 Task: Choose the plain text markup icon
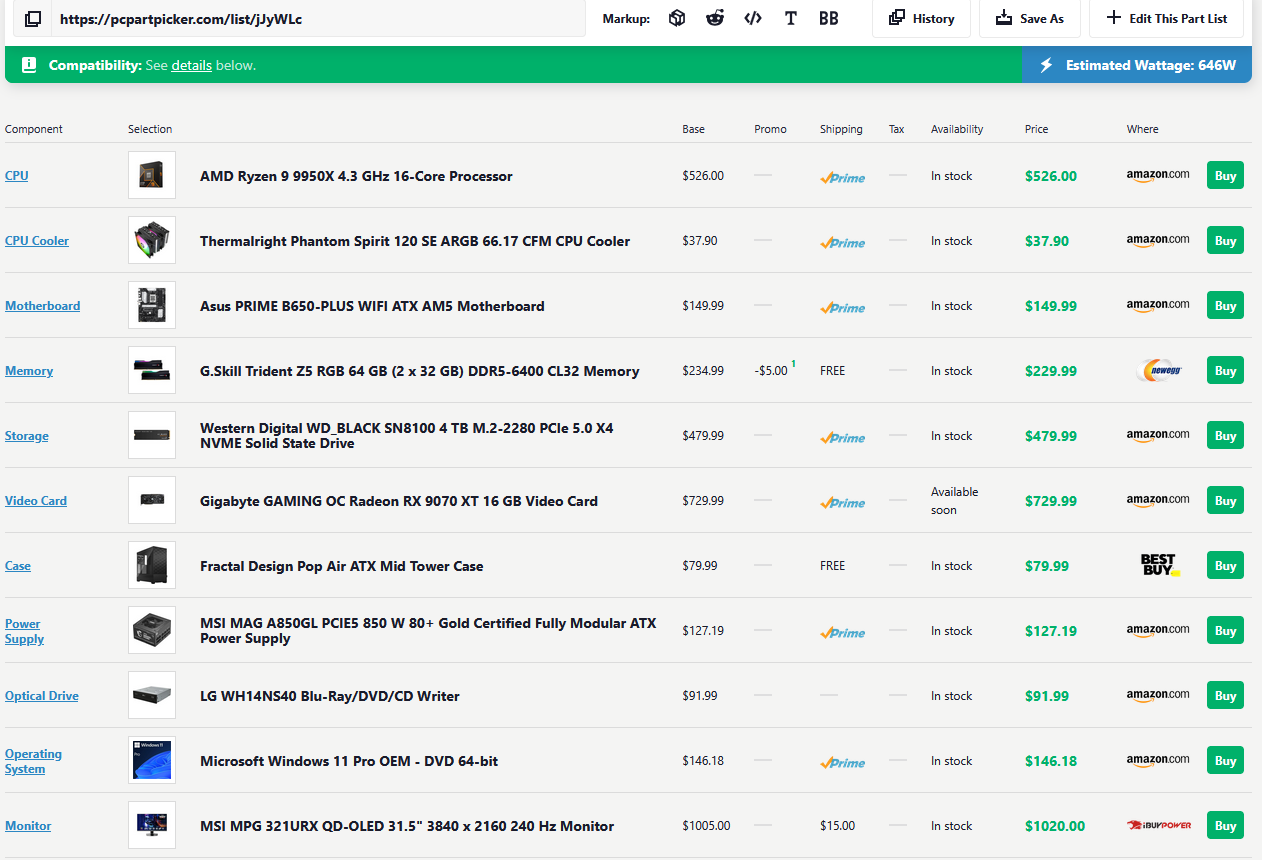791,18
